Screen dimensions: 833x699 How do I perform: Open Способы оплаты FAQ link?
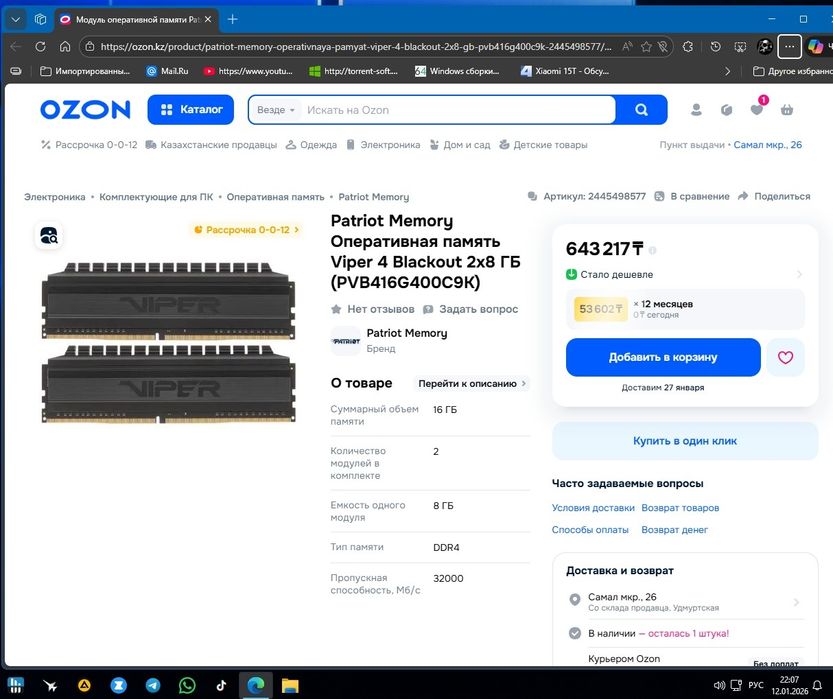(590, 530)
